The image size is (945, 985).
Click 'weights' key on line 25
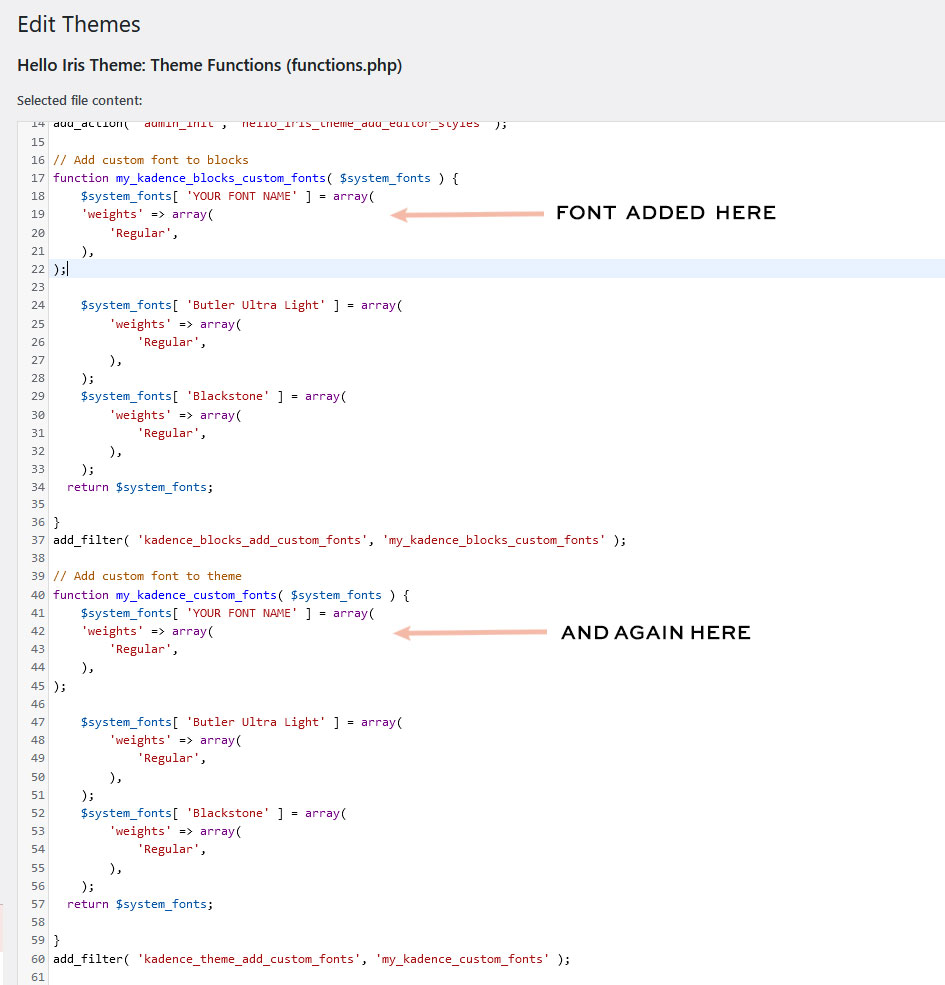pyautogui.click(x=140, y=324)
